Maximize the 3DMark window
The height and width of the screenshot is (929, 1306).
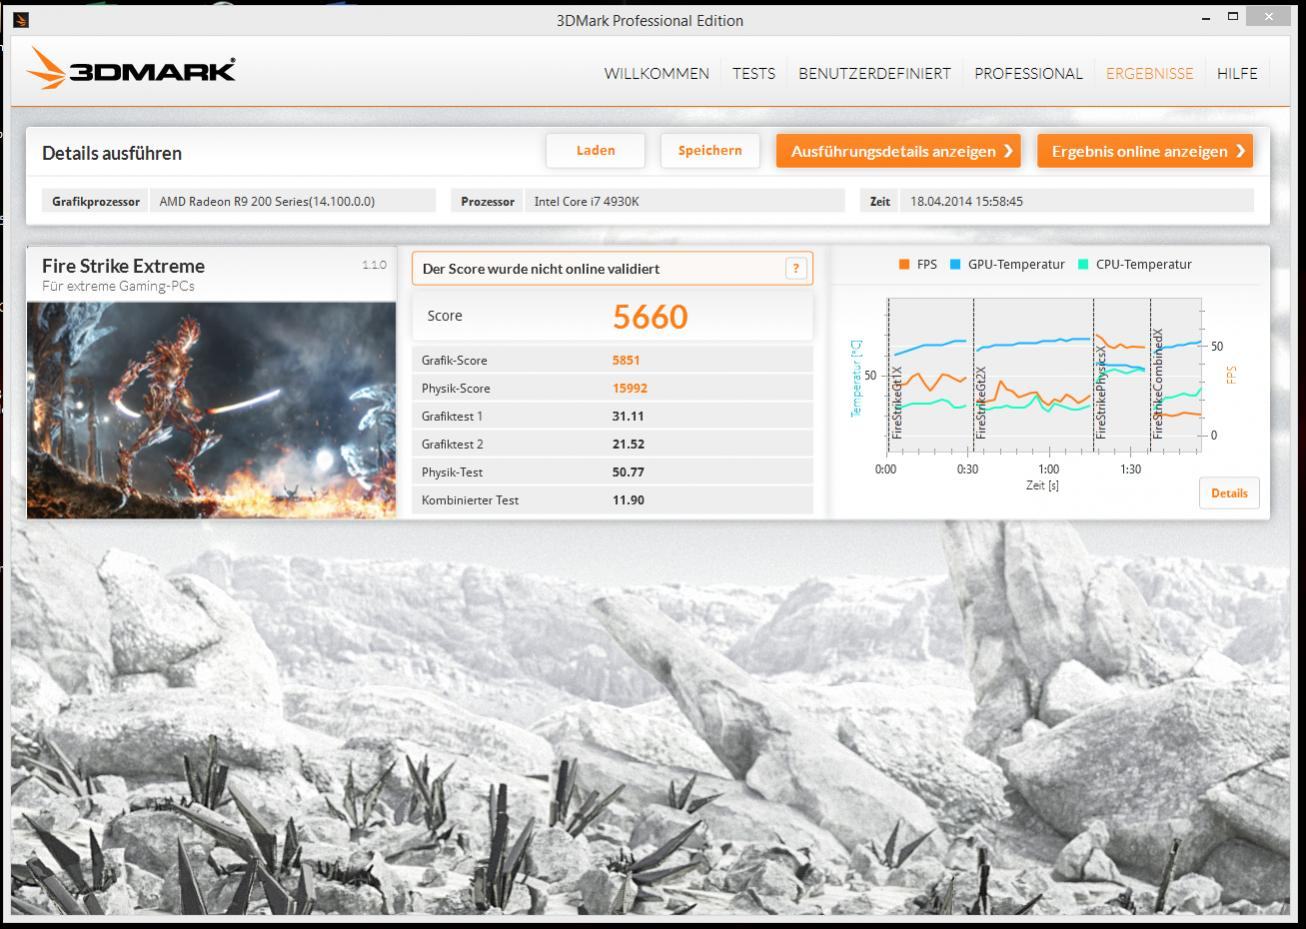(1233, 16)
